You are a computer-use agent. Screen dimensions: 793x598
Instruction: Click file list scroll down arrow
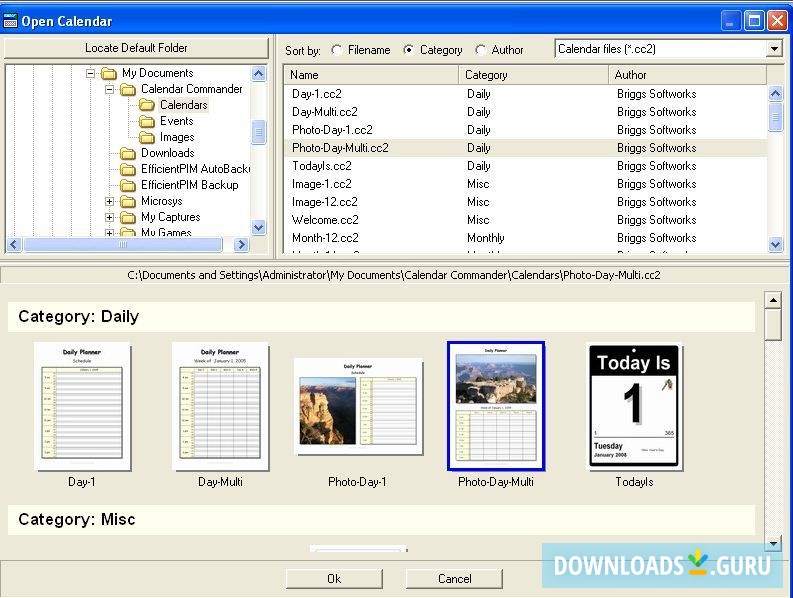pyautogui.click(x=775, y=245)
